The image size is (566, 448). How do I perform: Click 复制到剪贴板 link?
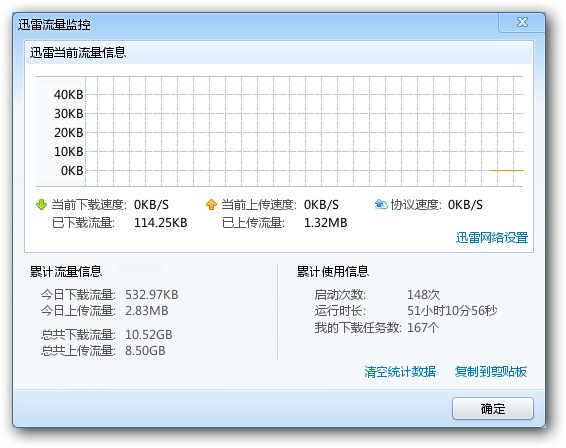click(x=491, y=371)
